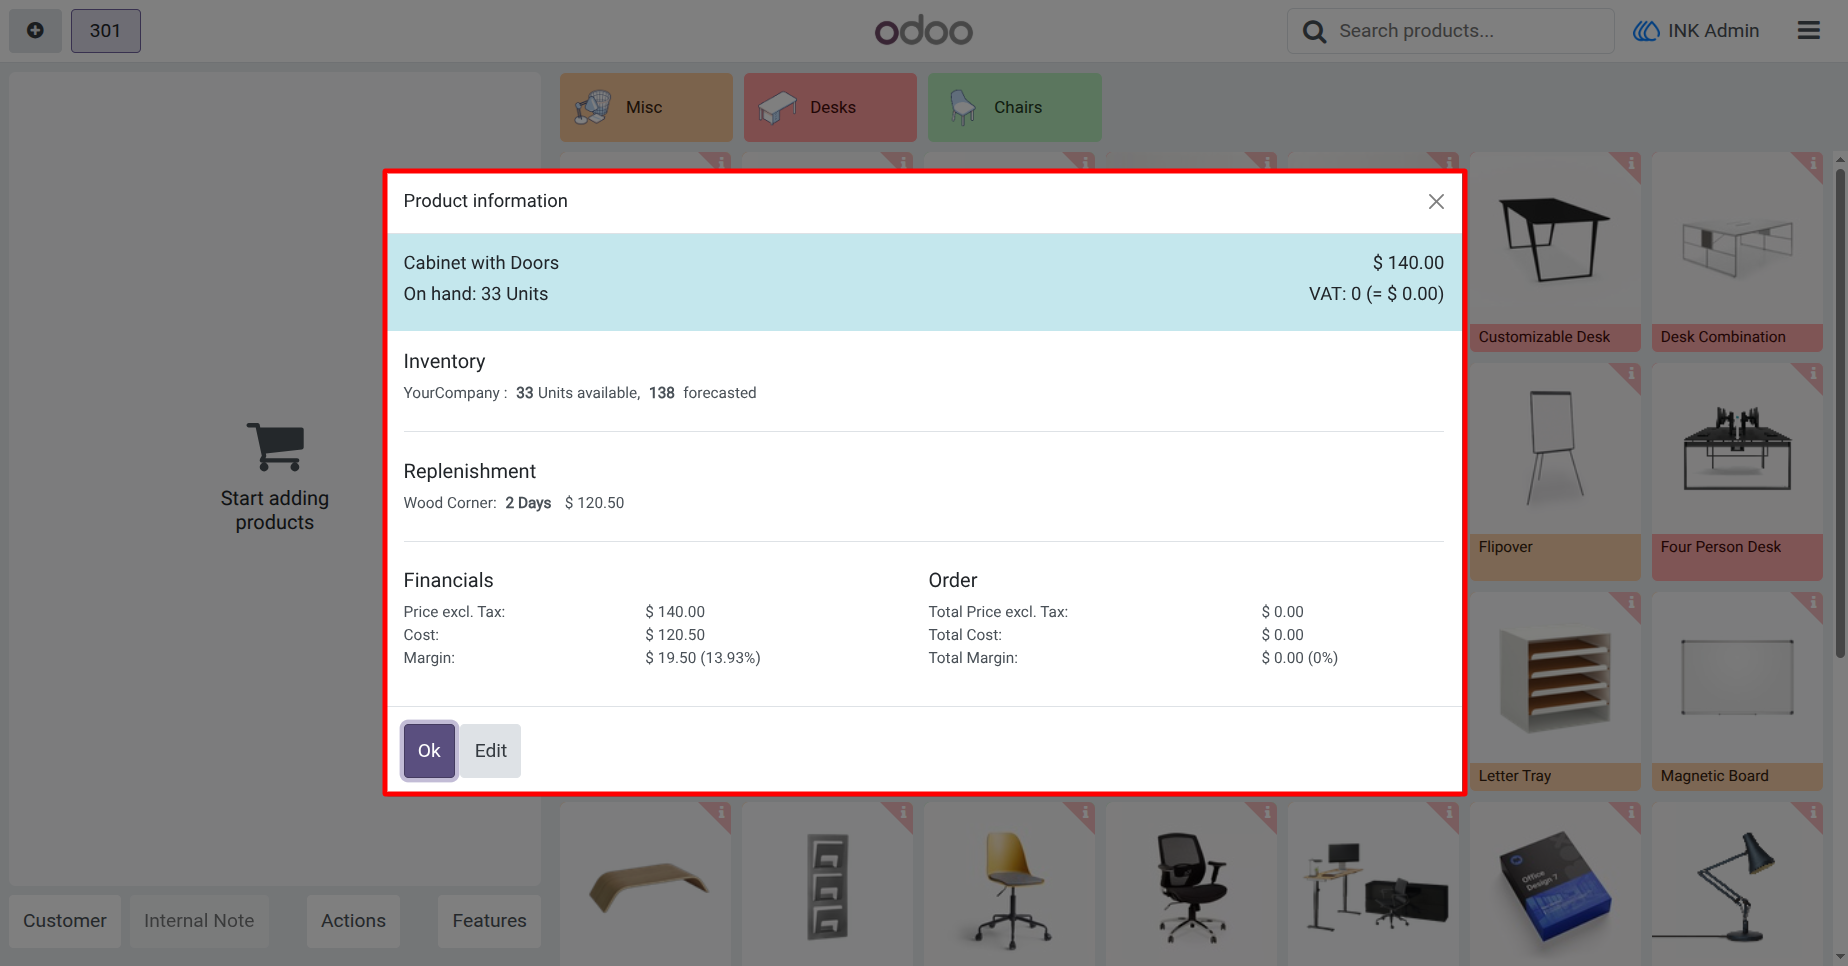The width and height of the screenshot is (1848, 966).
Task: Open the Customer selection button
Action: click(x=65, y=921)
